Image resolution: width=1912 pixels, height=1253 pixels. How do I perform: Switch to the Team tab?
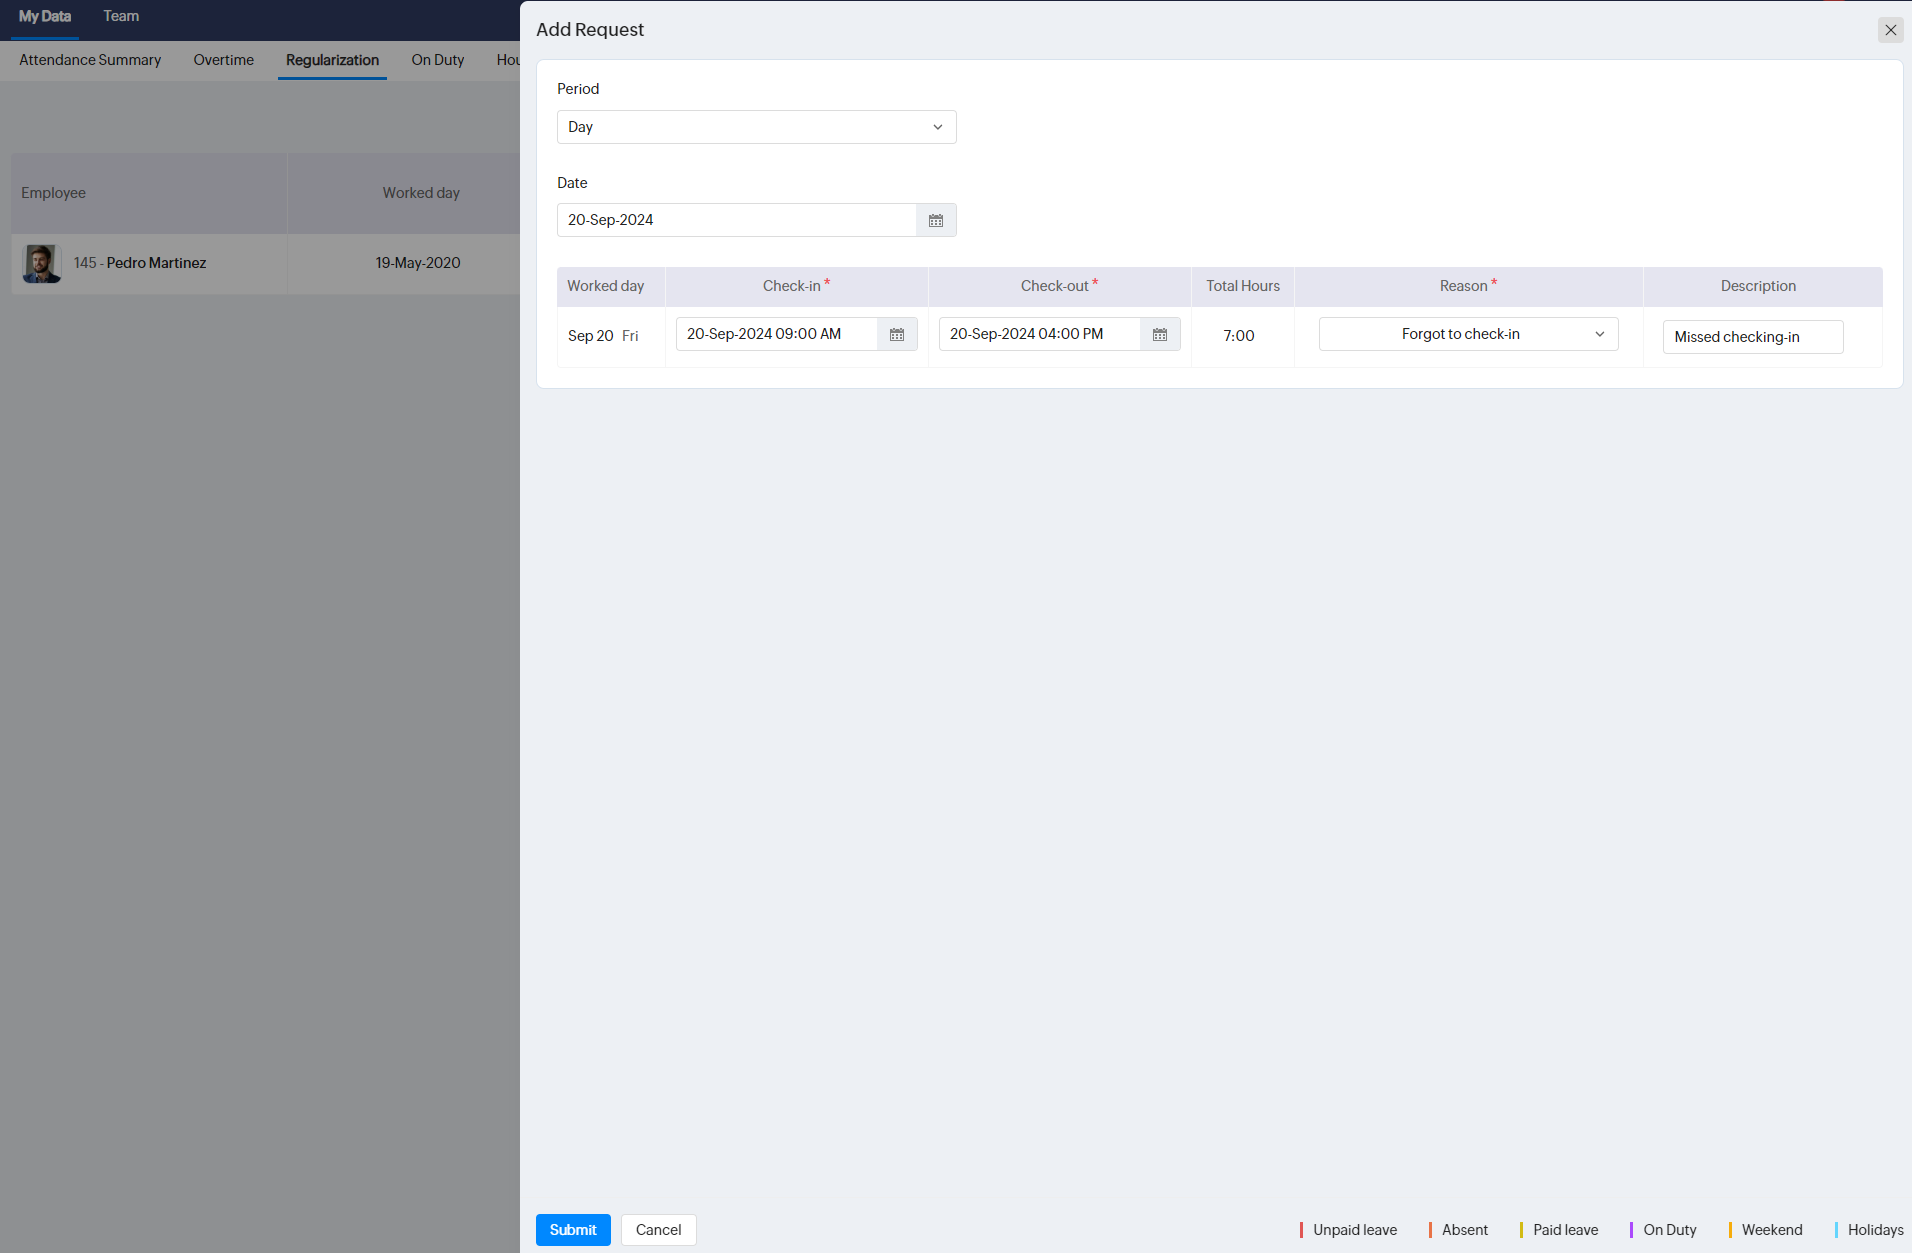(x=121, y=17)
